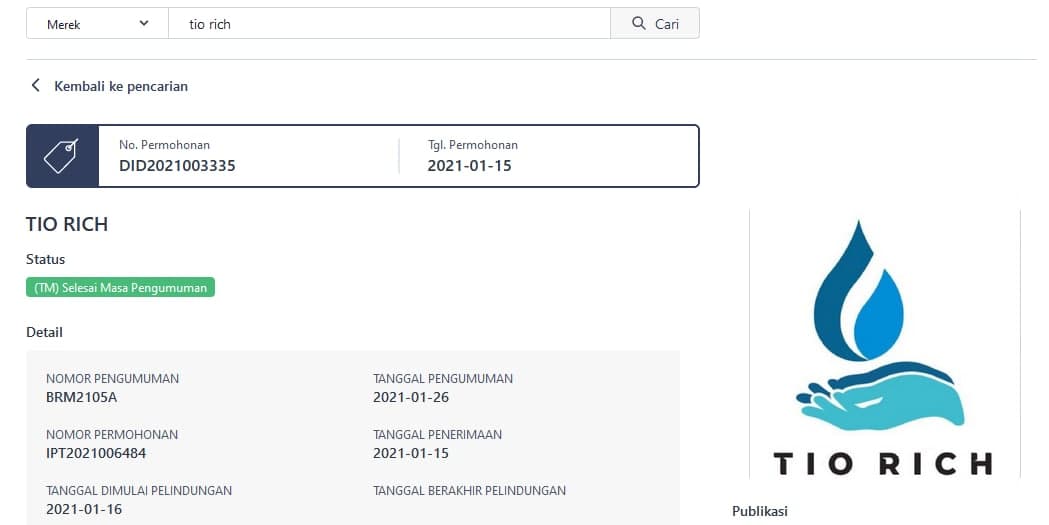
Task: Click the Publikasi section heading
Action: click(760, 511)
